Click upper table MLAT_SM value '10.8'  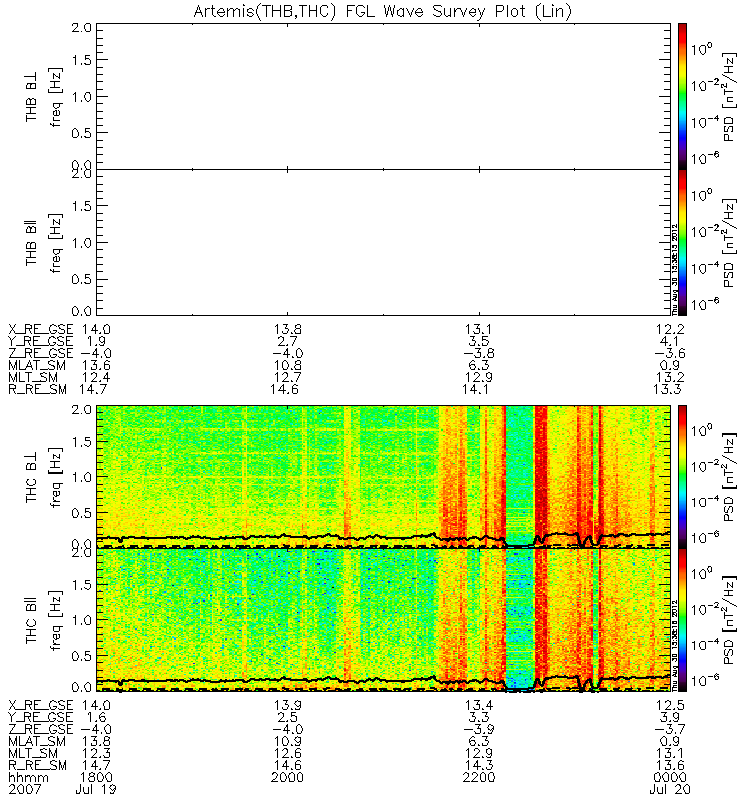point(288,365)
